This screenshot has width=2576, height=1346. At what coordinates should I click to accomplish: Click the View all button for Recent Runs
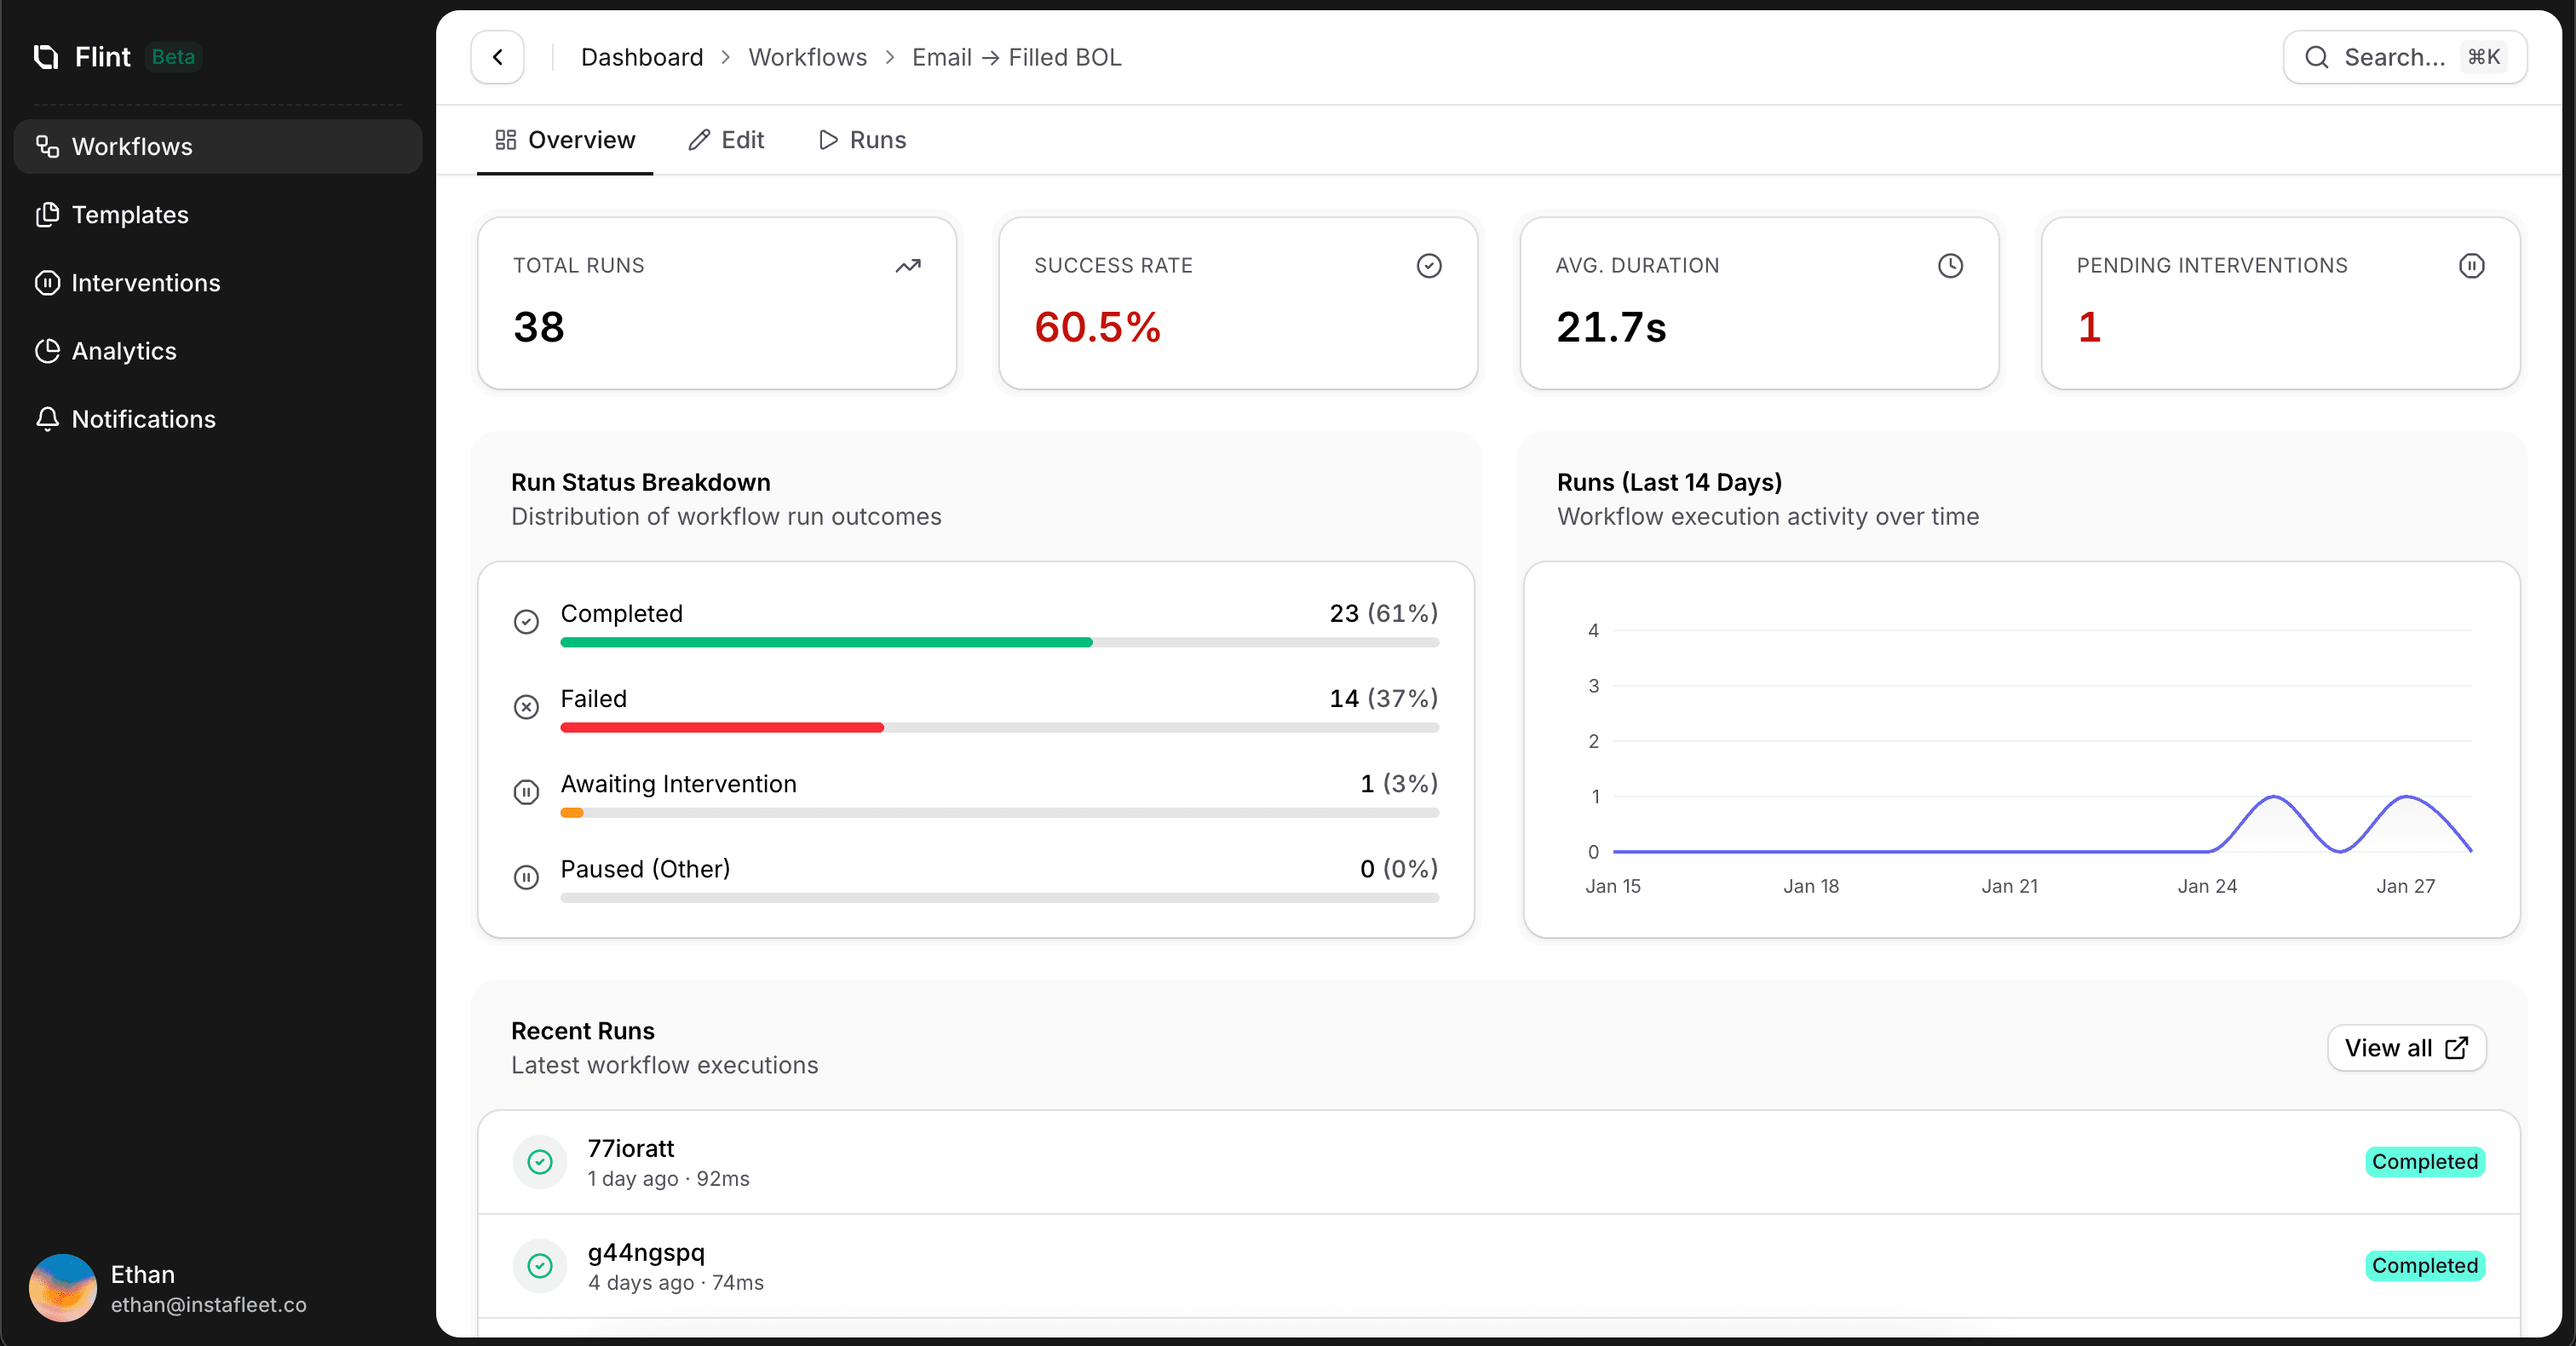pos(2406,1047)
